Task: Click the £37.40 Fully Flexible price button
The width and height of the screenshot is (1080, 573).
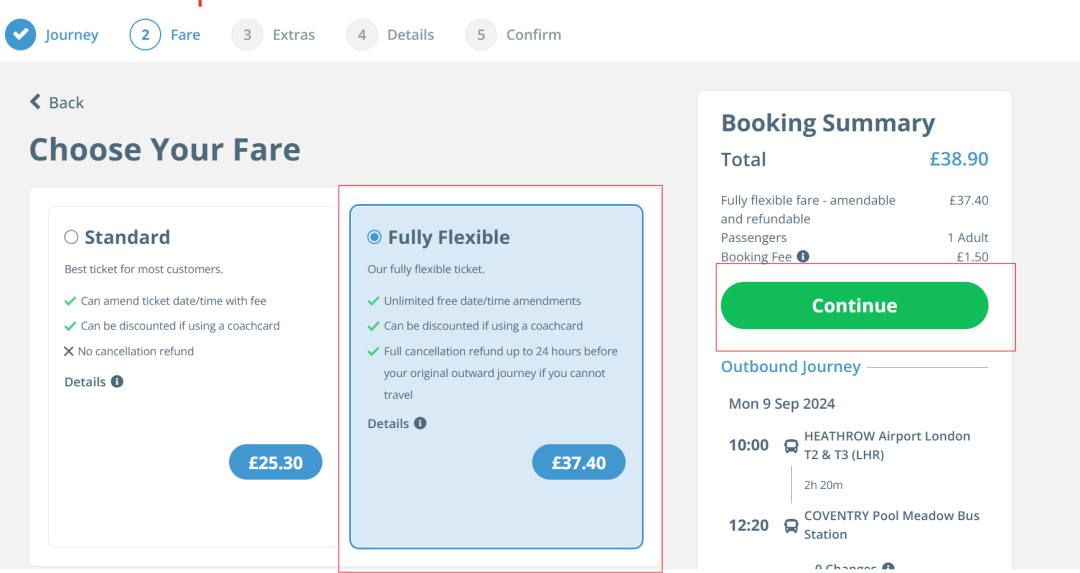Action: 578,462
